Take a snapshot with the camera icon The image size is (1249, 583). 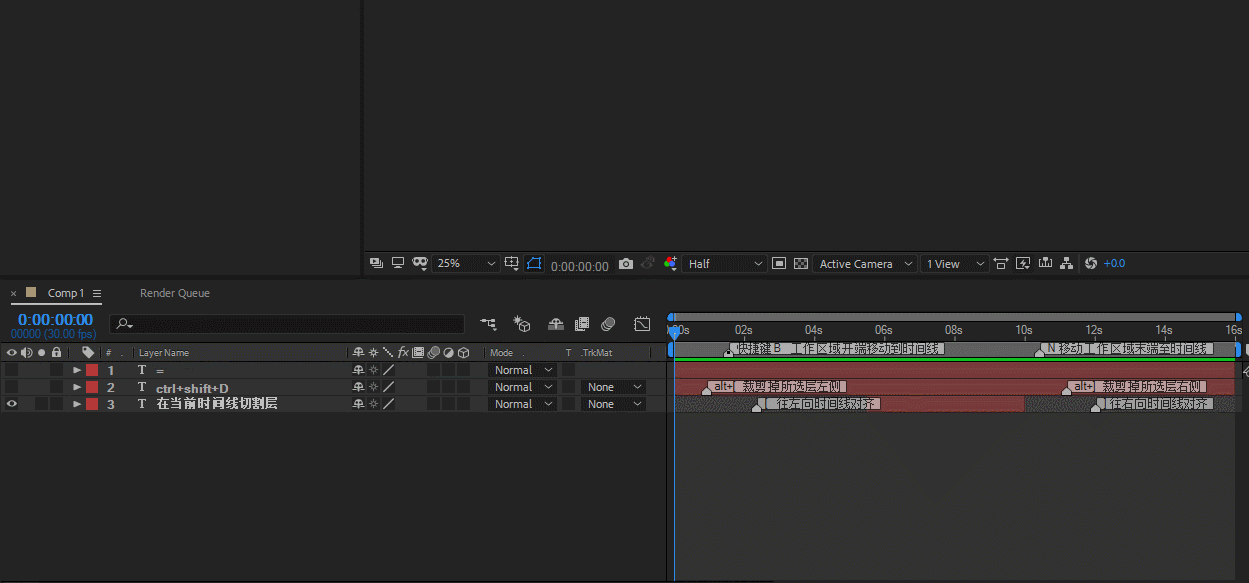626,264
